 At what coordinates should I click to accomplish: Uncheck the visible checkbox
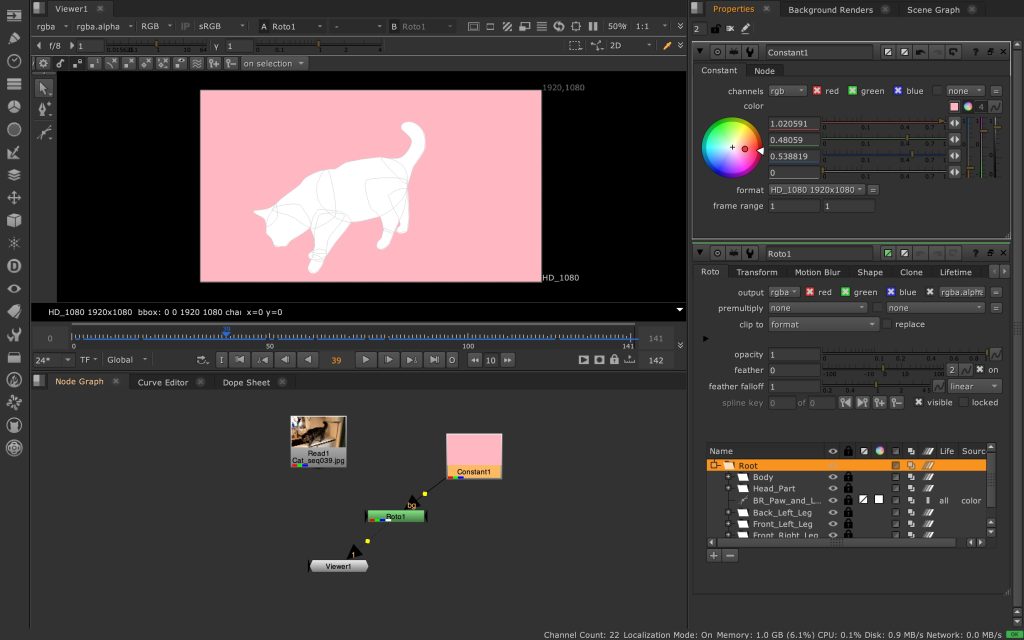918,402
